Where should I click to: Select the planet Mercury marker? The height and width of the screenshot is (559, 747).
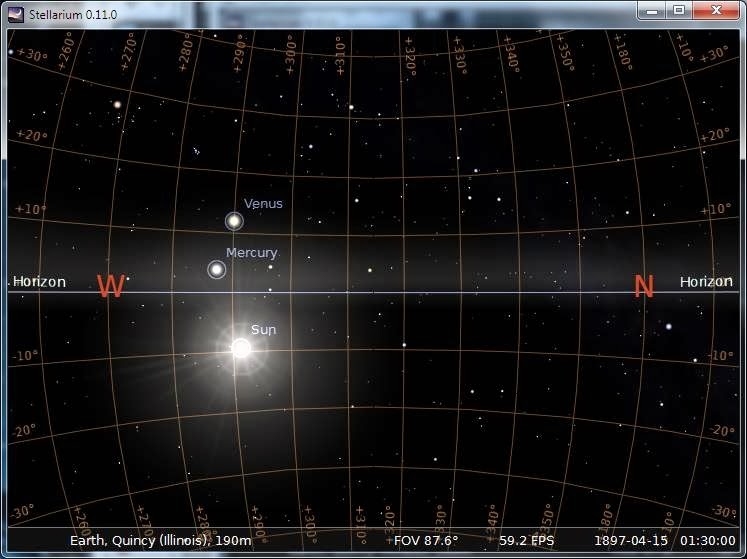click(217, 269)
